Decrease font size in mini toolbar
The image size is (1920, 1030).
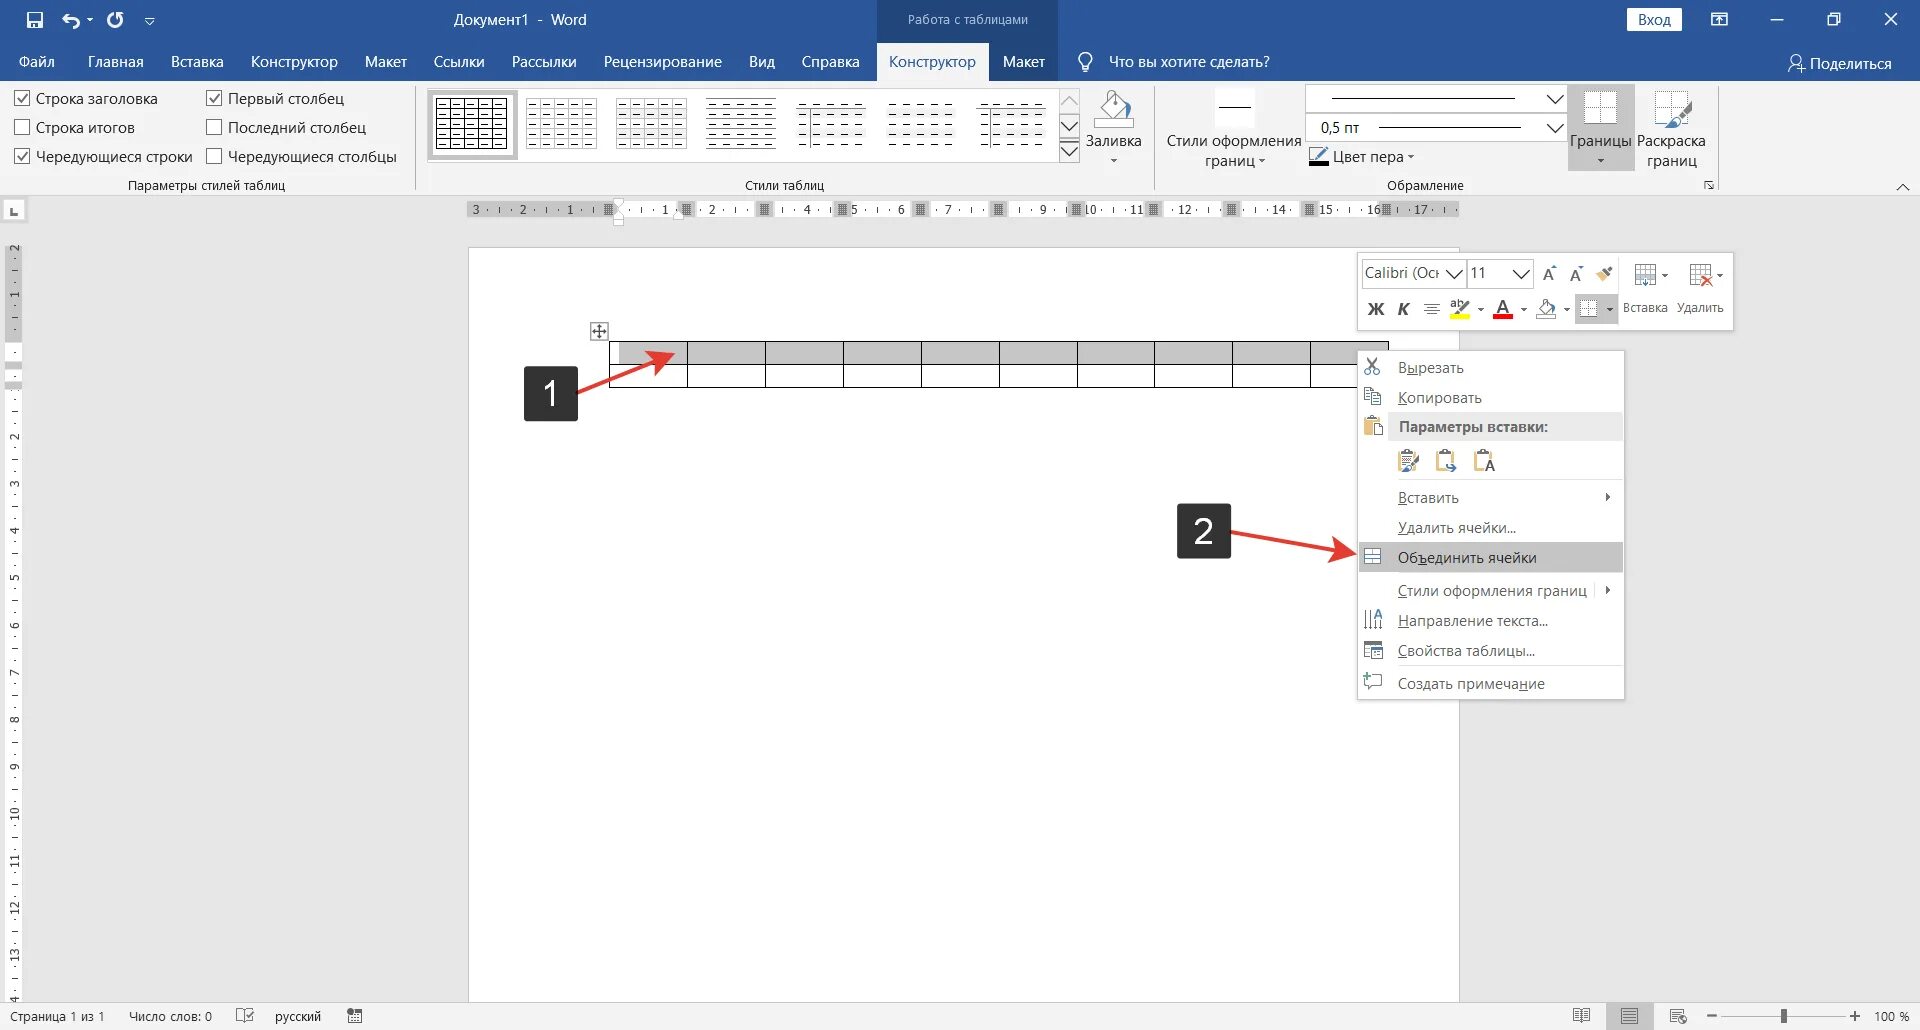point(1576,274)
